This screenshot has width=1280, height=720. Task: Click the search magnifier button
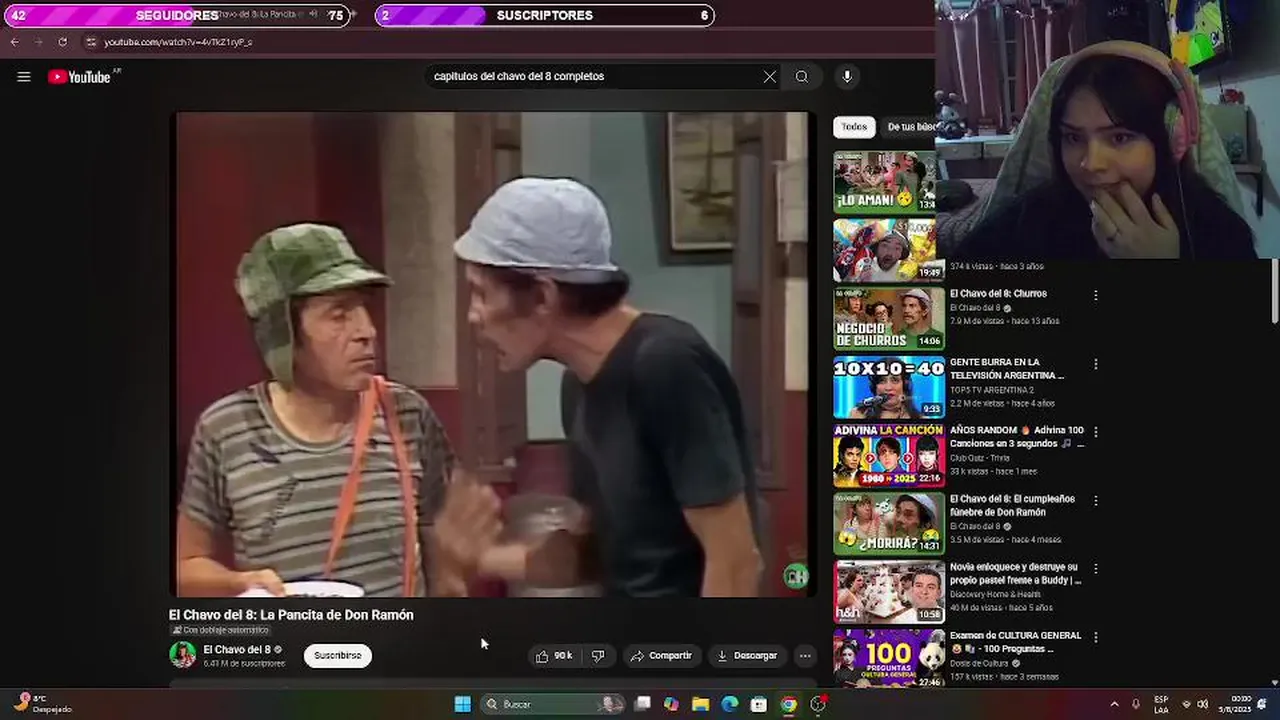click(802, 77)
